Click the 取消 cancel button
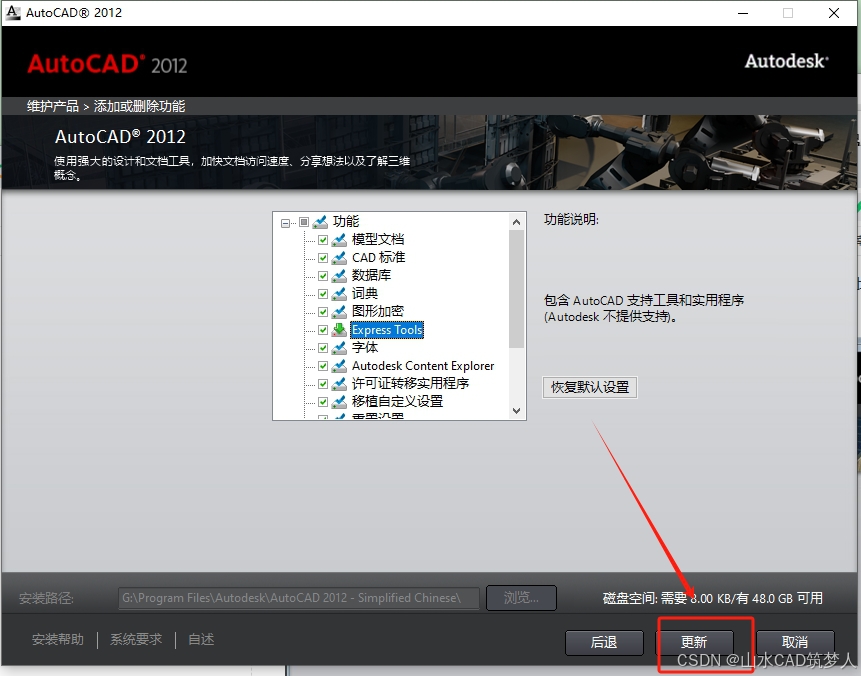Image resolution: width=861 pixels, height=676 pixels. point(795,643)
